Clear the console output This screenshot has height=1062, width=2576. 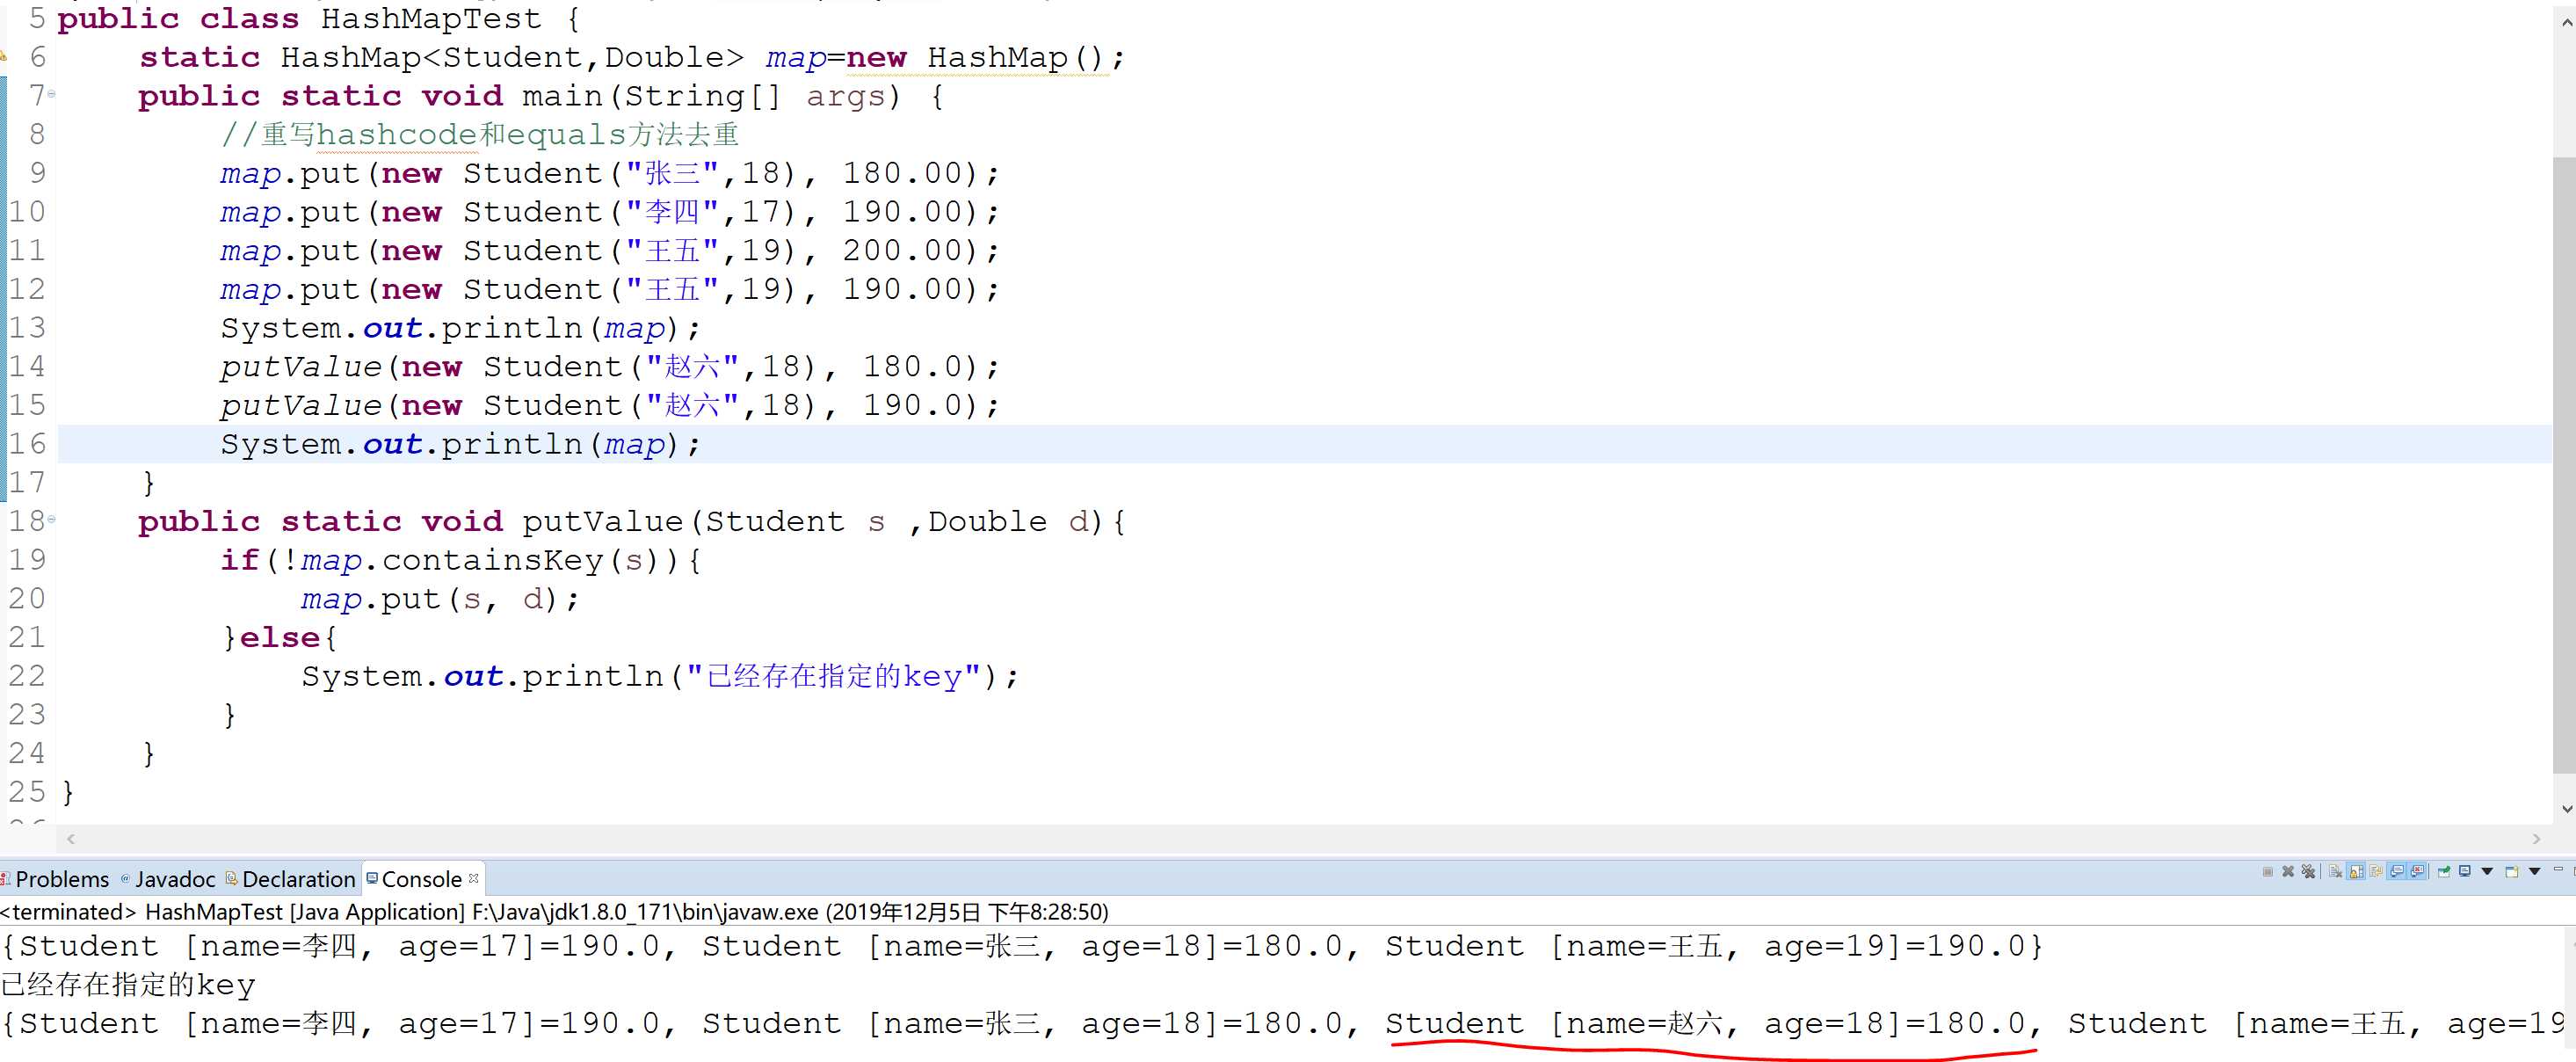(x=2336, y=872)
